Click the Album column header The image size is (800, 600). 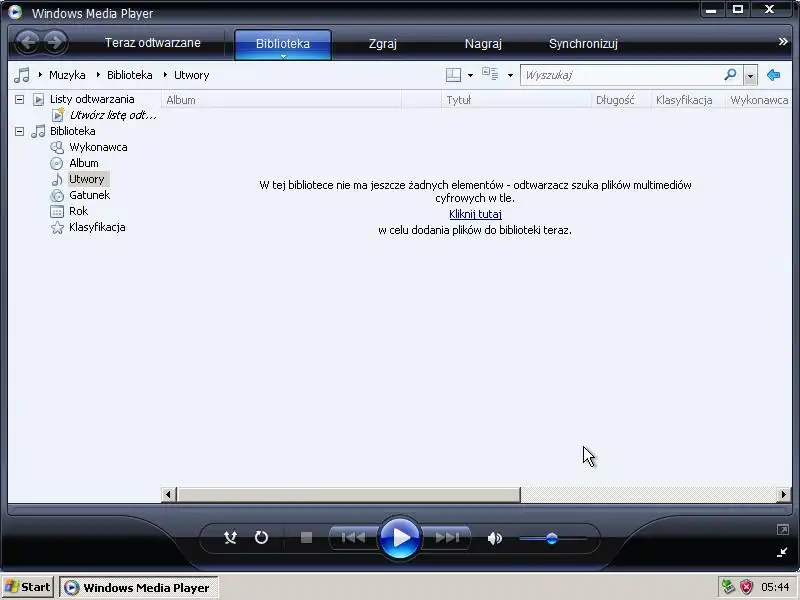(281, 100)
